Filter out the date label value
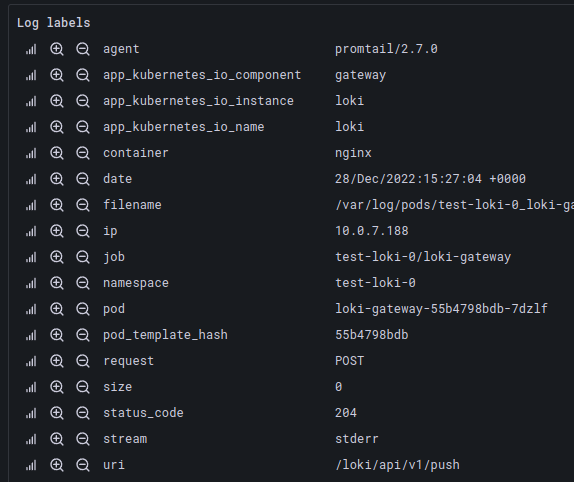The width and height of the screenshot is (574, 482). coord(83,179)
